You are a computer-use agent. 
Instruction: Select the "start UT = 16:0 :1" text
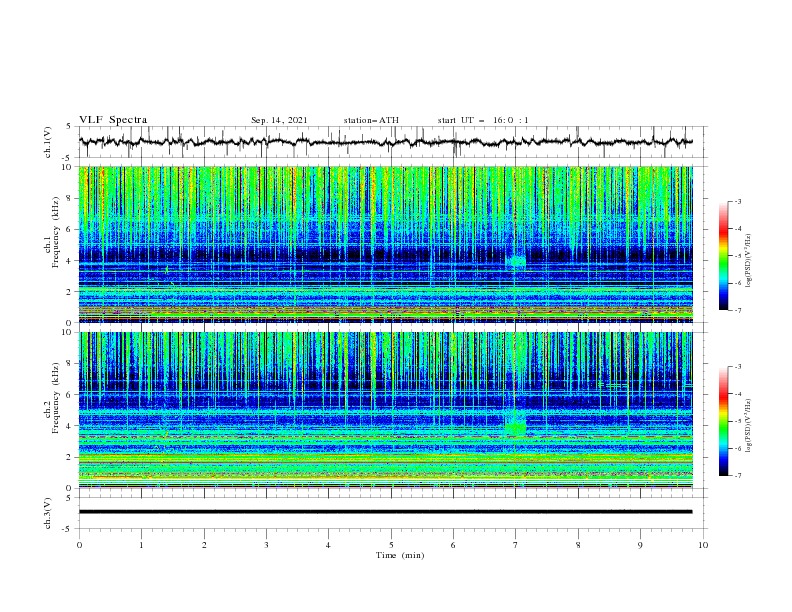(483, 120)
